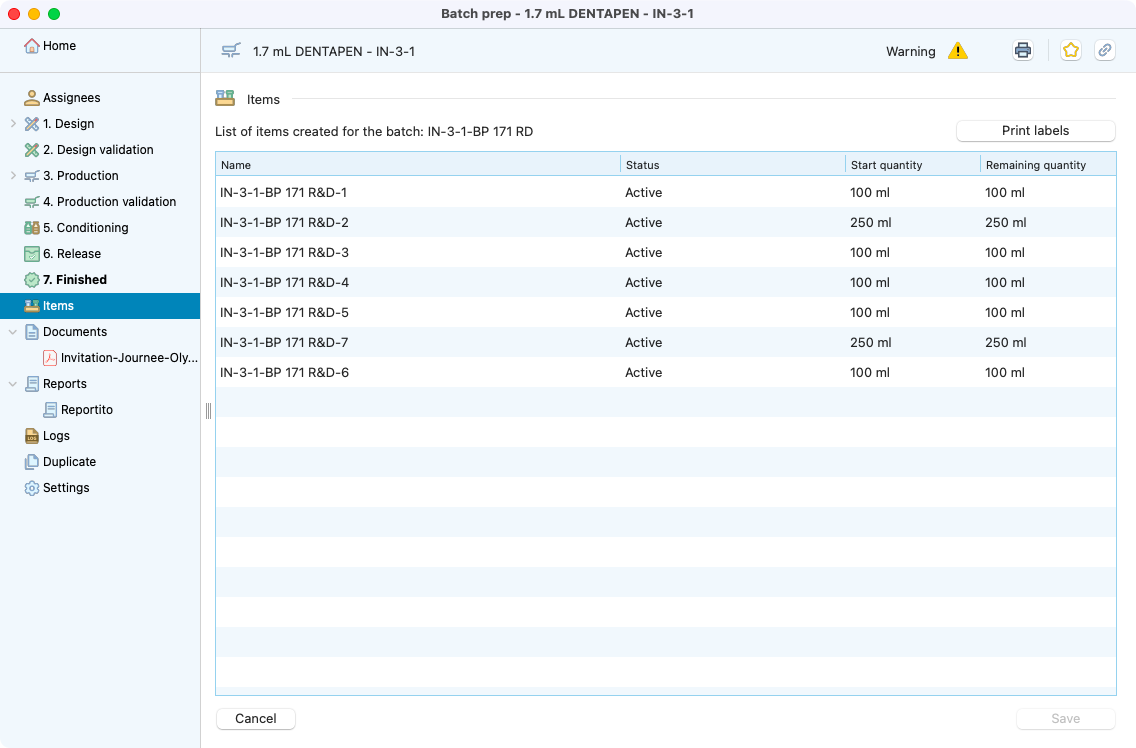Viewport: 1136px width, 748px height.
Task: Click the copy link icon
Action: tap(1104, 51)
